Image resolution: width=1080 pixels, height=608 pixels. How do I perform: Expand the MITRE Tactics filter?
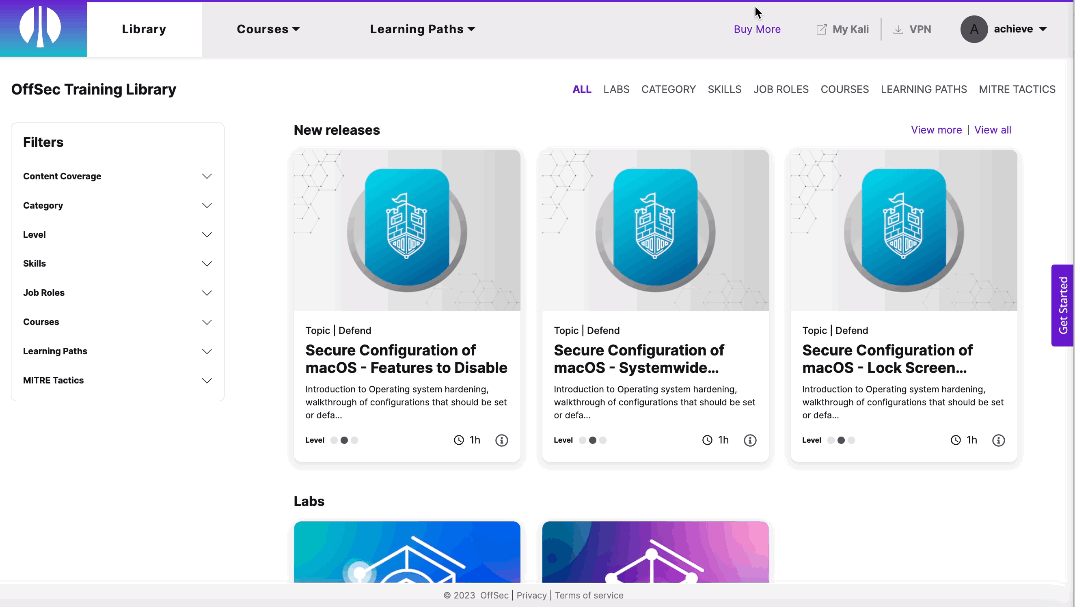[x=207, y=381]
